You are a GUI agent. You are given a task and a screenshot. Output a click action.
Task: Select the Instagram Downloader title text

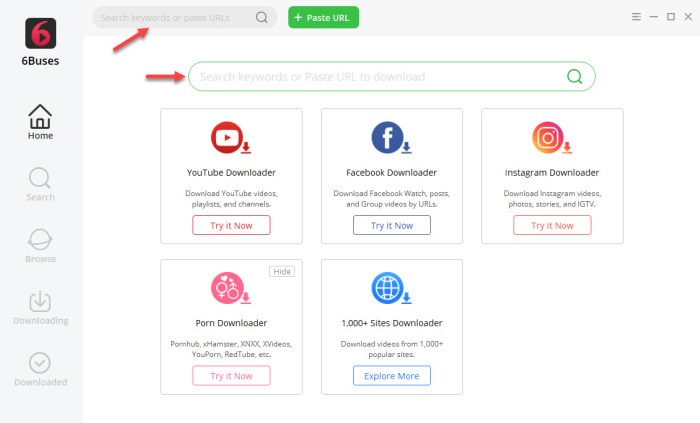552,173
